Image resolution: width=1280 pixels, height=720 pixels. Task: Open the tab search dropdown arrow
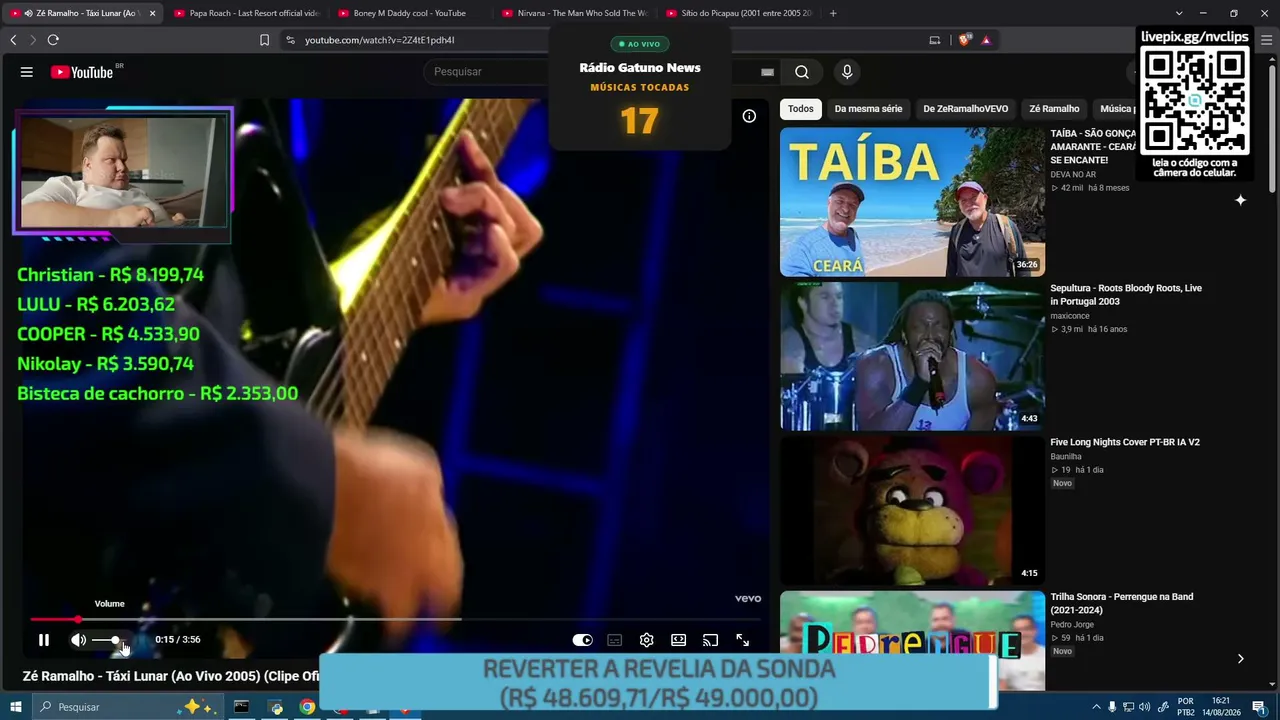(1179, 13)
